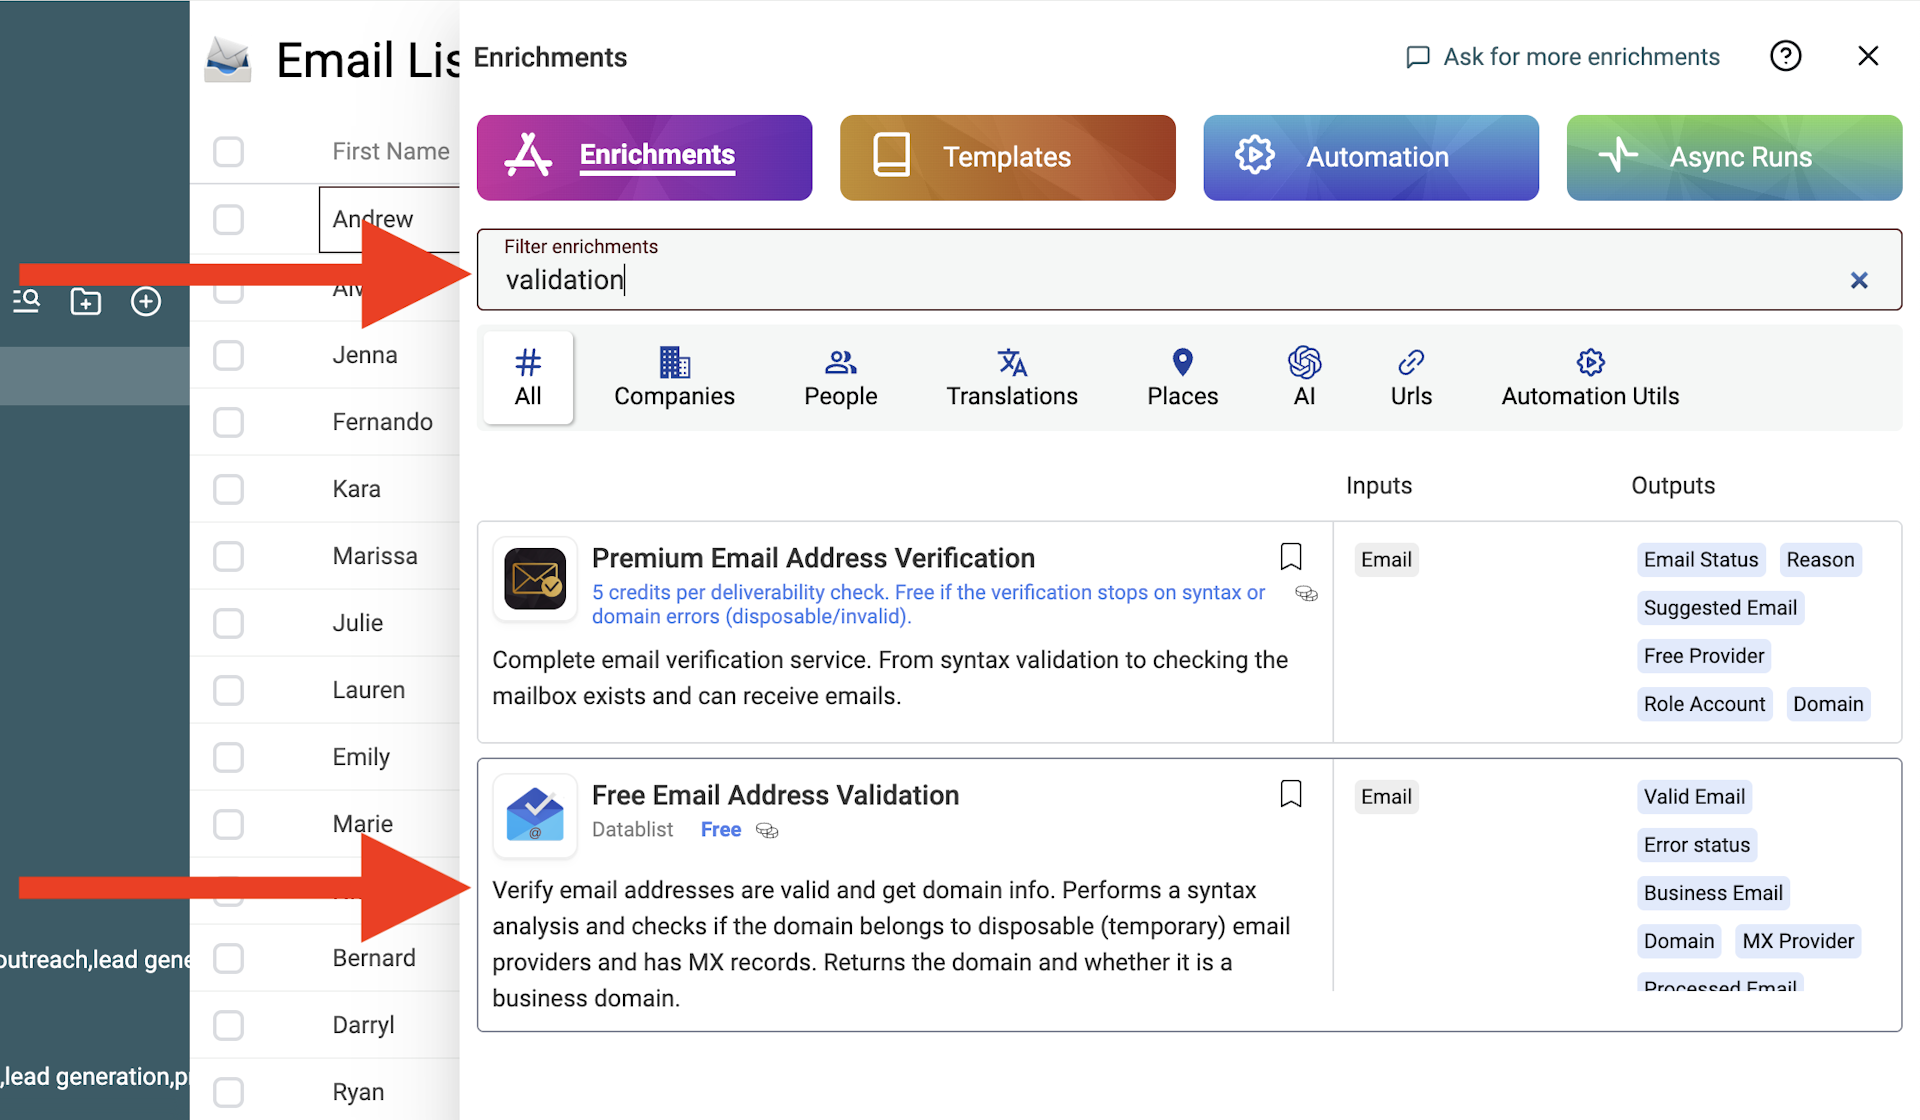Select the All filter category tab
The image size is (1920, 1120).
click(x=527, y=377)
